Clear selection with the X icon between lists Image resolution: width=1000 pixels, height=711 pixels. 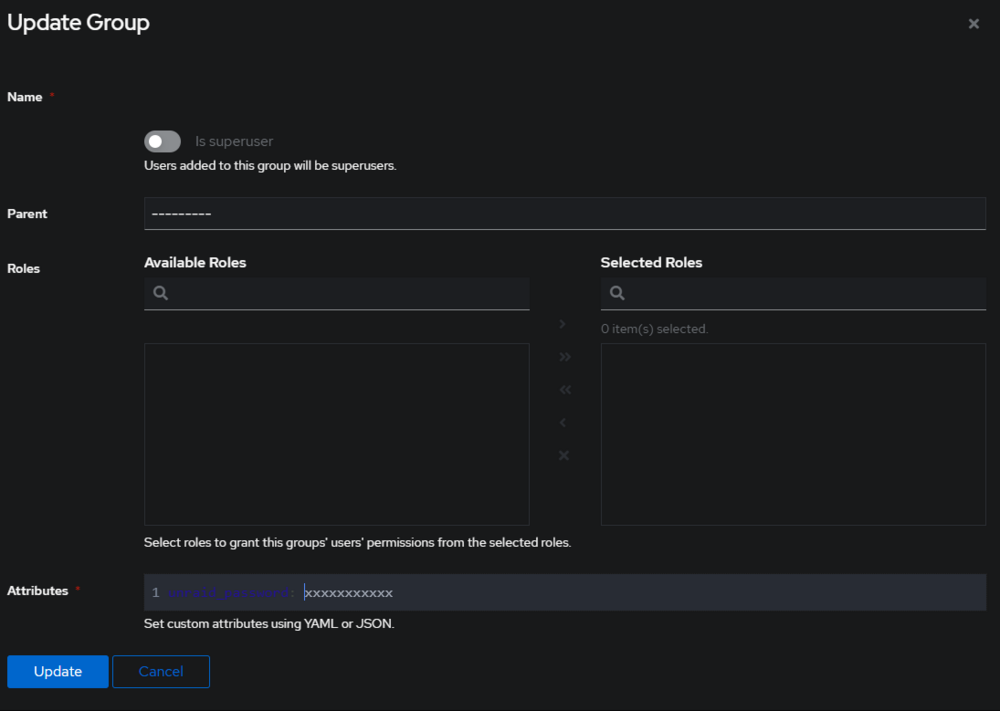[564, 455]
